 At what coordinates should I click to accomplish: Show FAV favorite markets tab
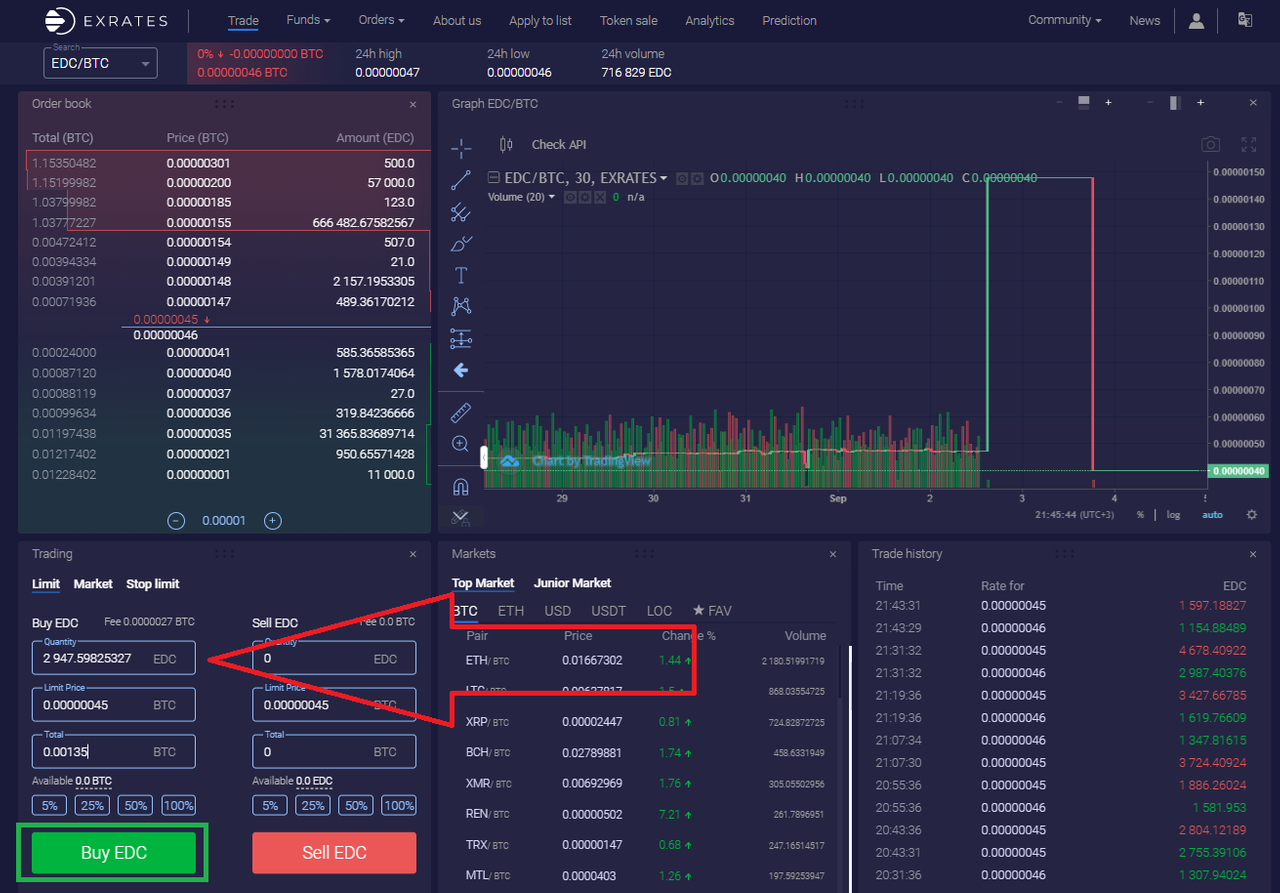712,610
